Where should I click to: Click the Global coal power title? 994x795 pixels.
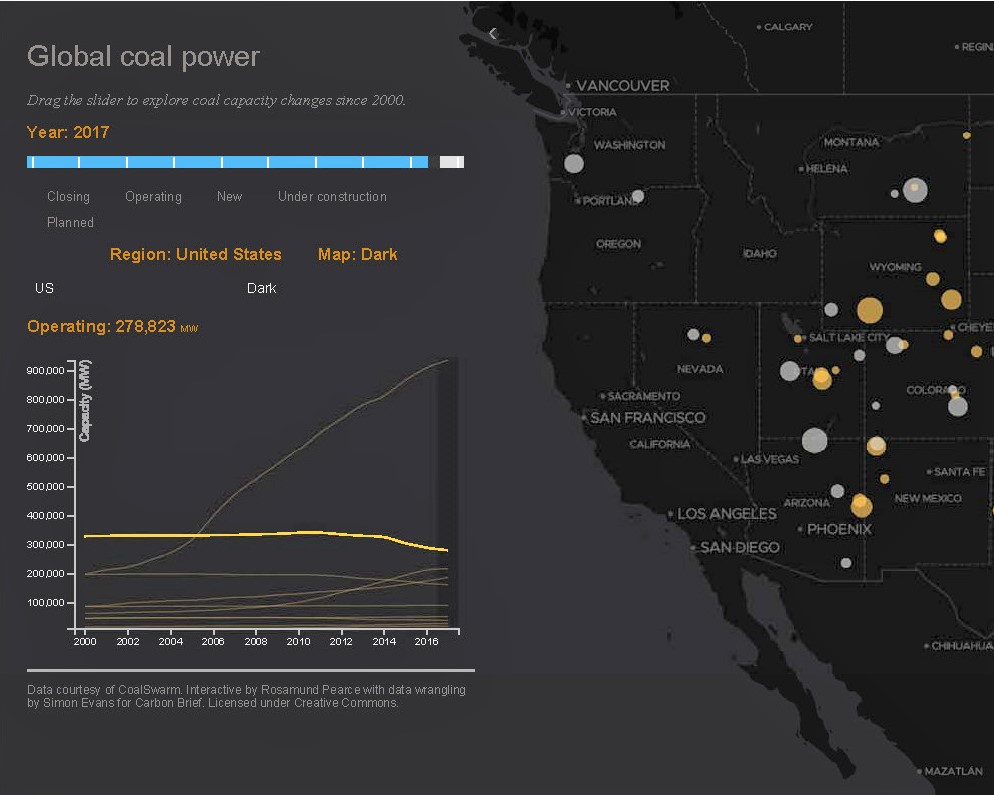click(x=143, y=56)
